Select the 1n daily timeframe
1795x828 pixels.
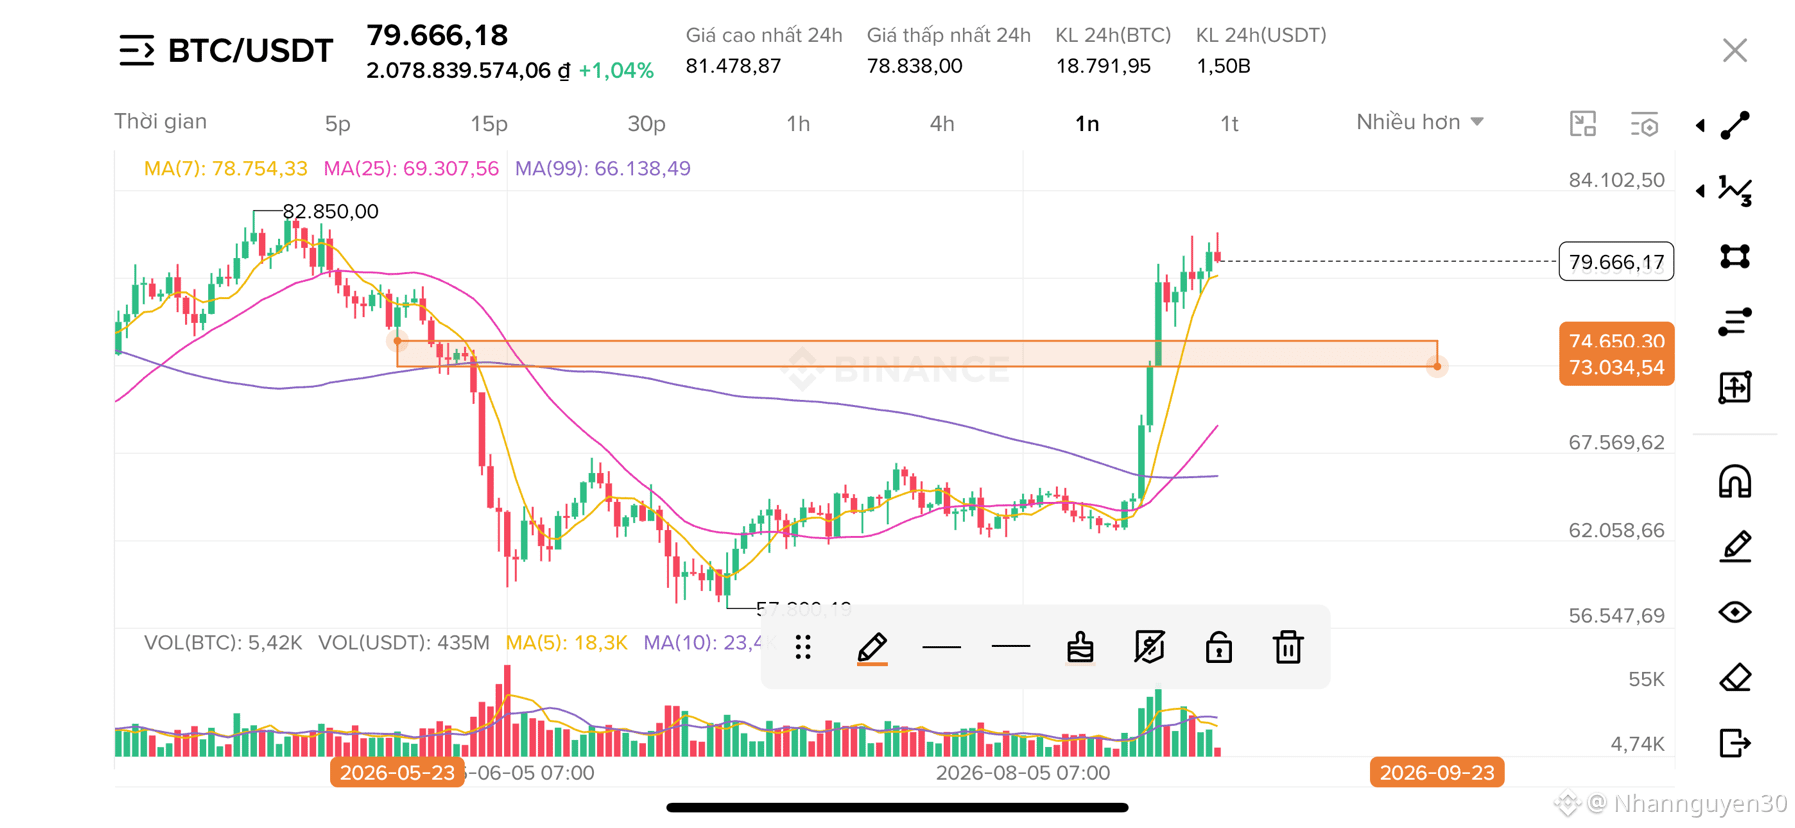(1087, 124)
